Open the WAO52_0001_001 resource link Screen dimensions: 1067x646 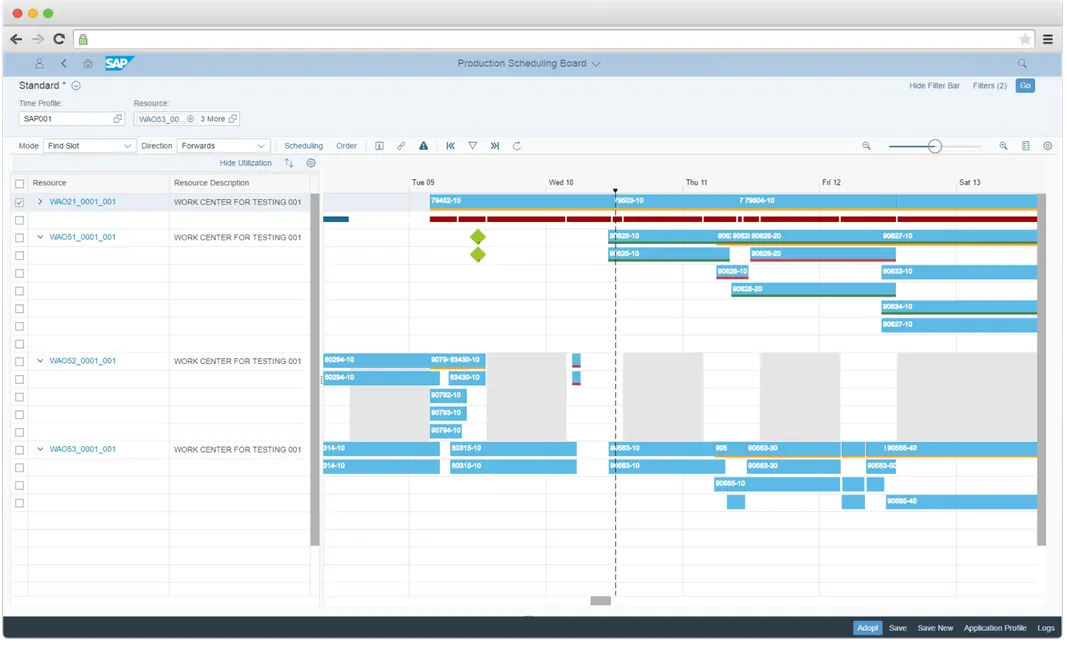pos(82,361)
